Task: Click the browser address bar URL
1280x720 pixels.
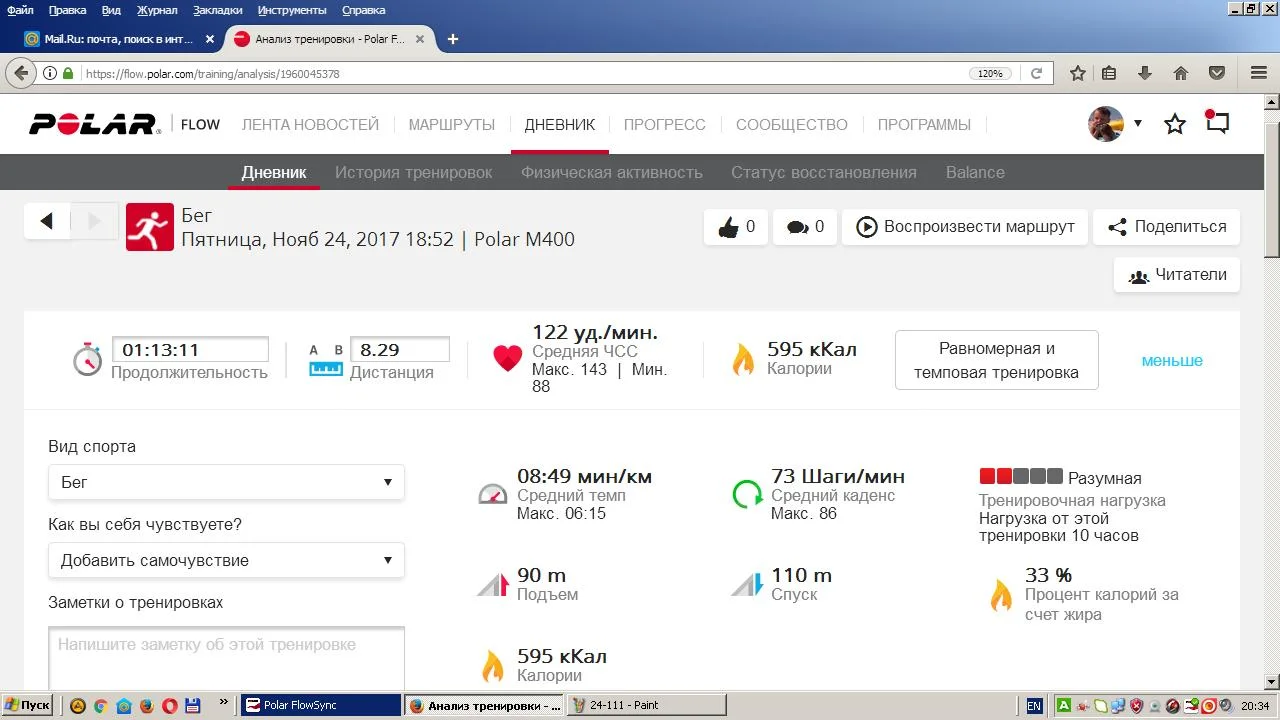Action: pos(212,74)
